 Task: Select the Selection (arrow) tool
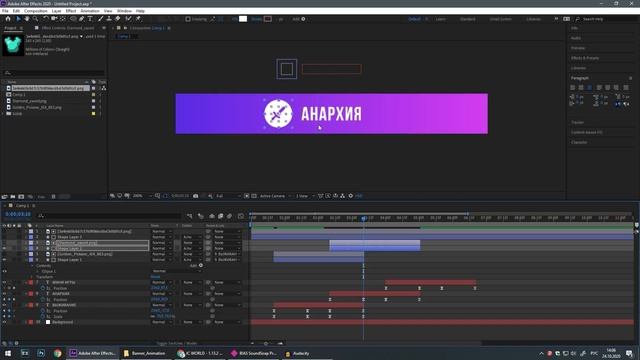pos(18,19)
